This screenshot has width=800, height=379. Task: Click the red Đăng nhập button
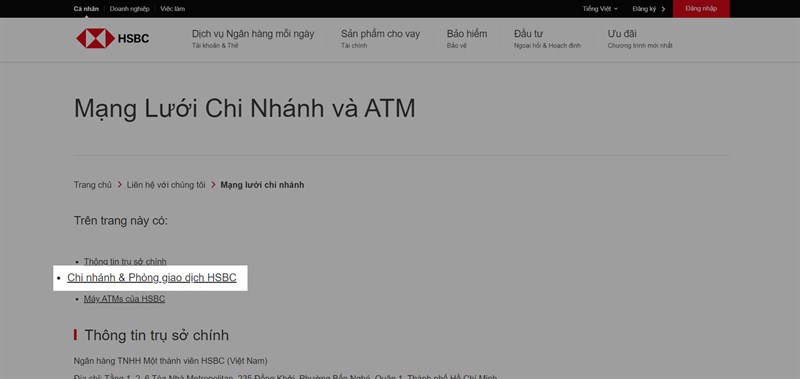(x=701, y=9)
